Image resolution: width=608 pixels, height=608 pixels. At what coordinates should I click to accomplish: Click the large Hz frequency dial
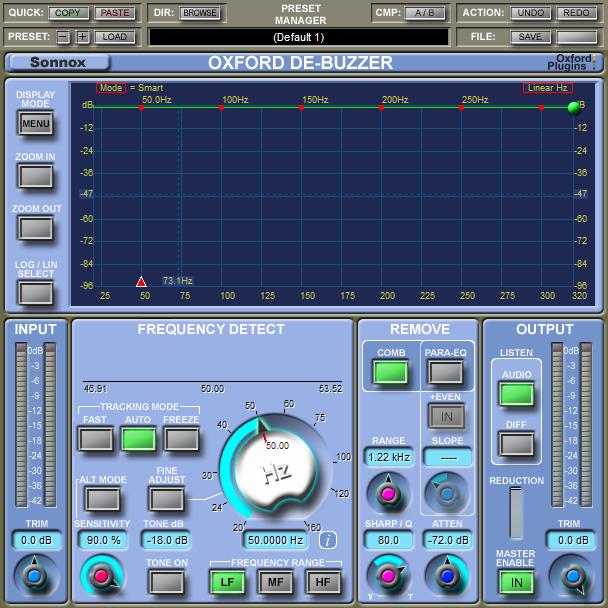pos(276,469)
